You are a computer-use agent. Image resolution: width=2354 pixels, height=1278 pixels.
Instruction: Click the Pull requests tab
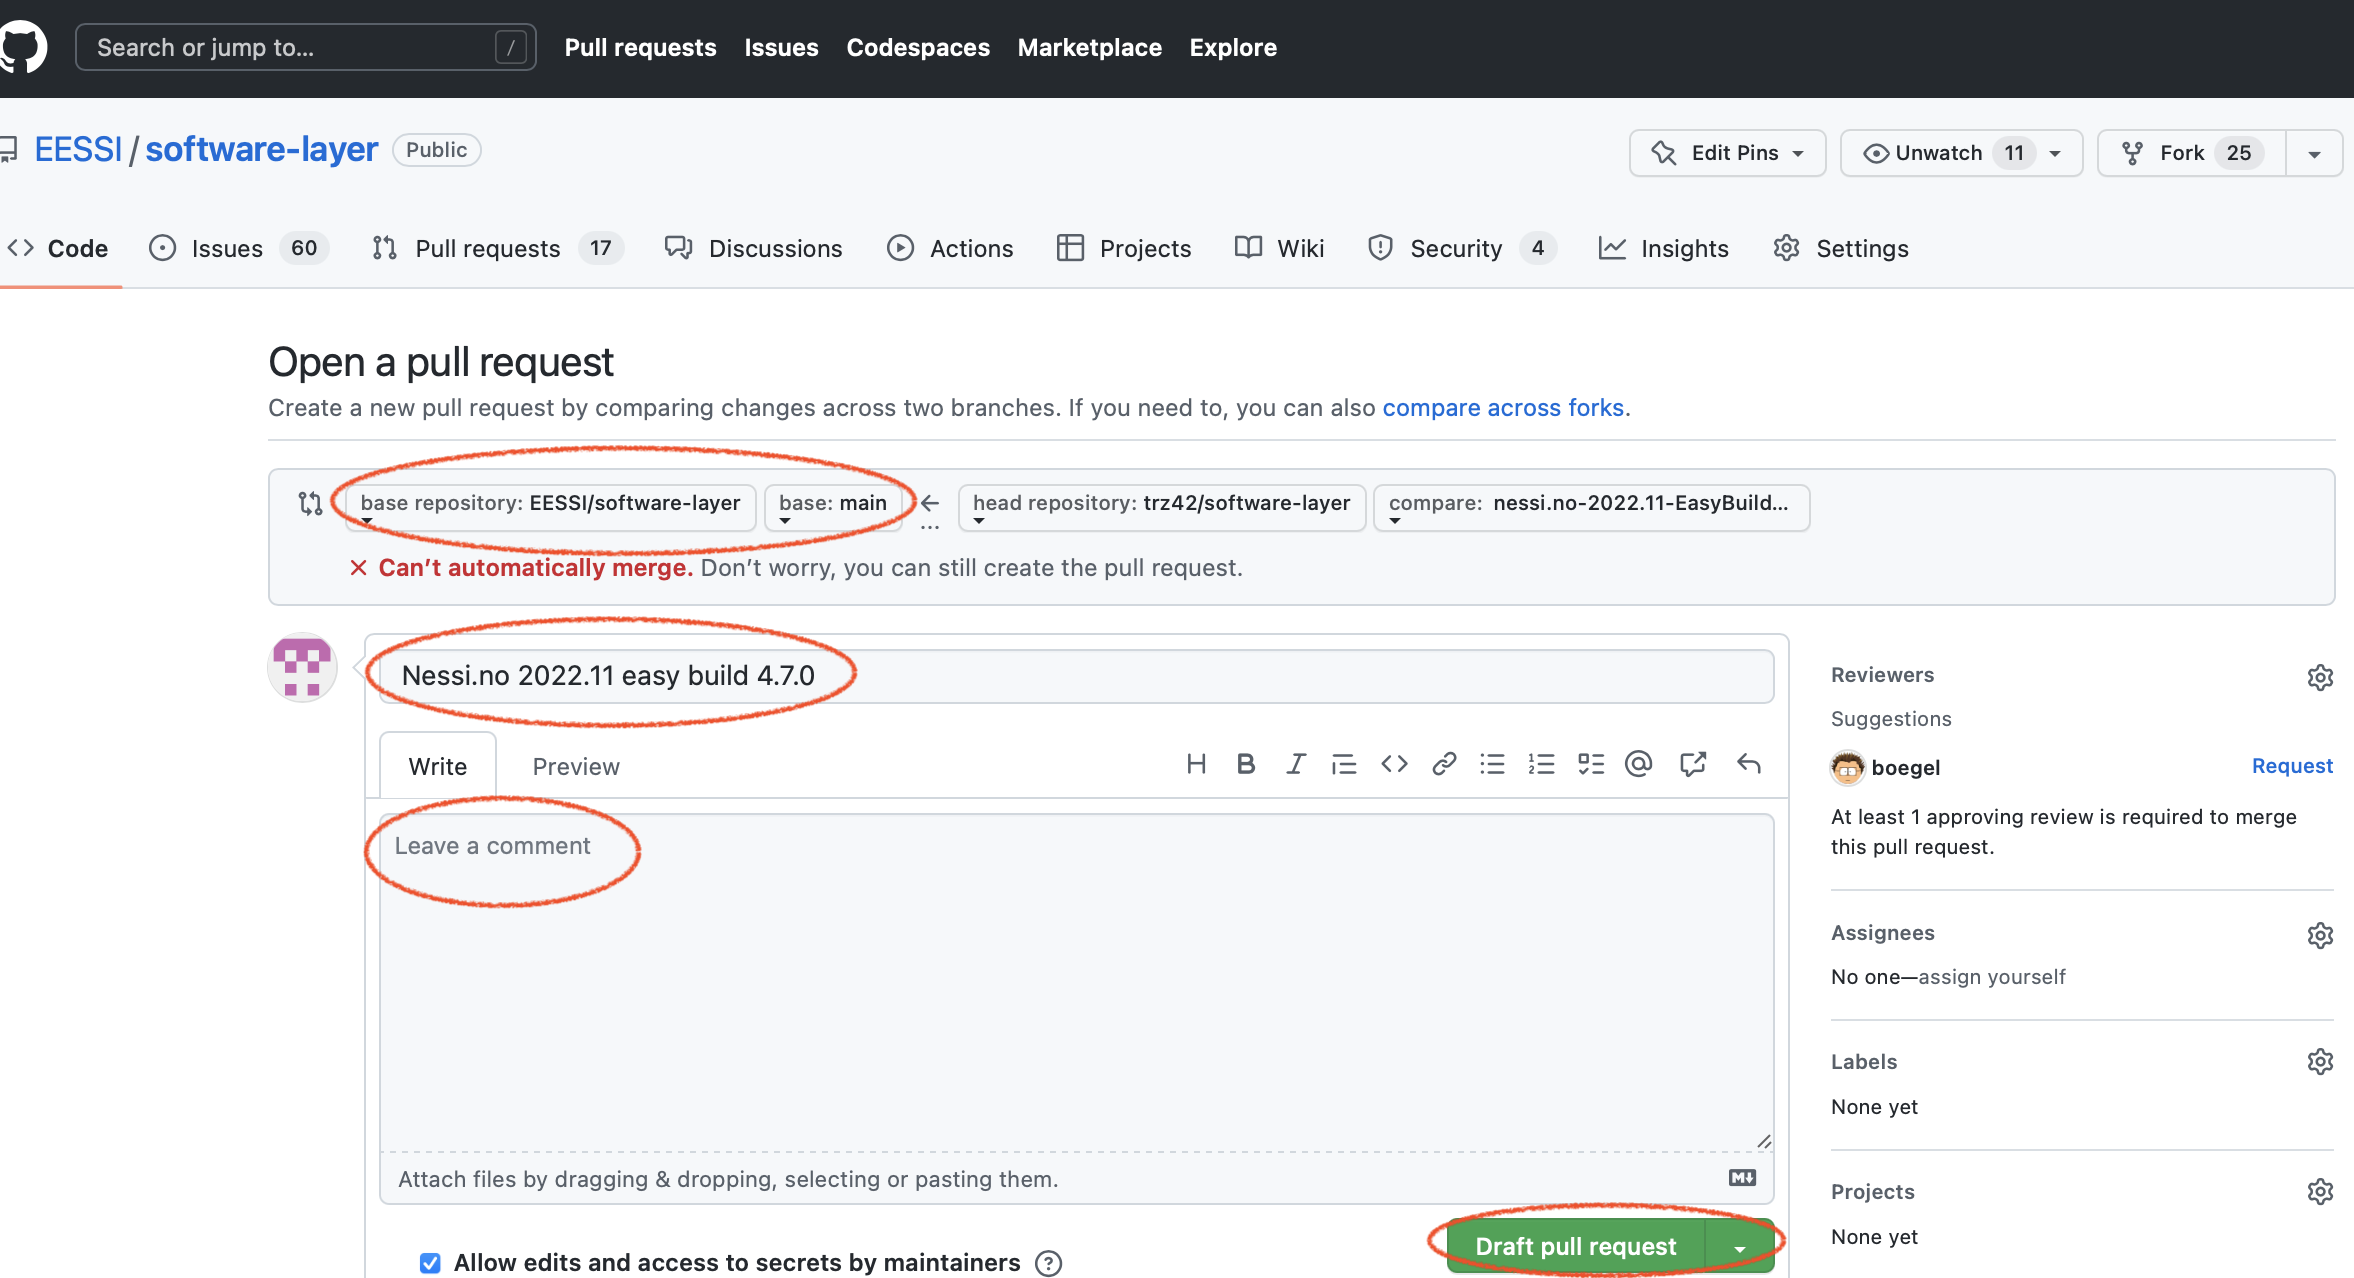(486, 247)
